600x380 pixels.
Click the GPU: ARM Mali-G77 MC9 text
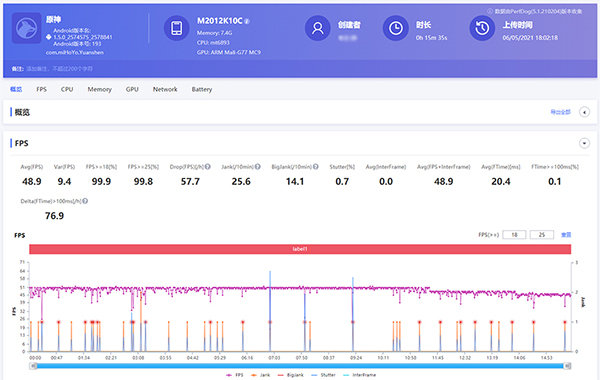(x=229, y=52)
